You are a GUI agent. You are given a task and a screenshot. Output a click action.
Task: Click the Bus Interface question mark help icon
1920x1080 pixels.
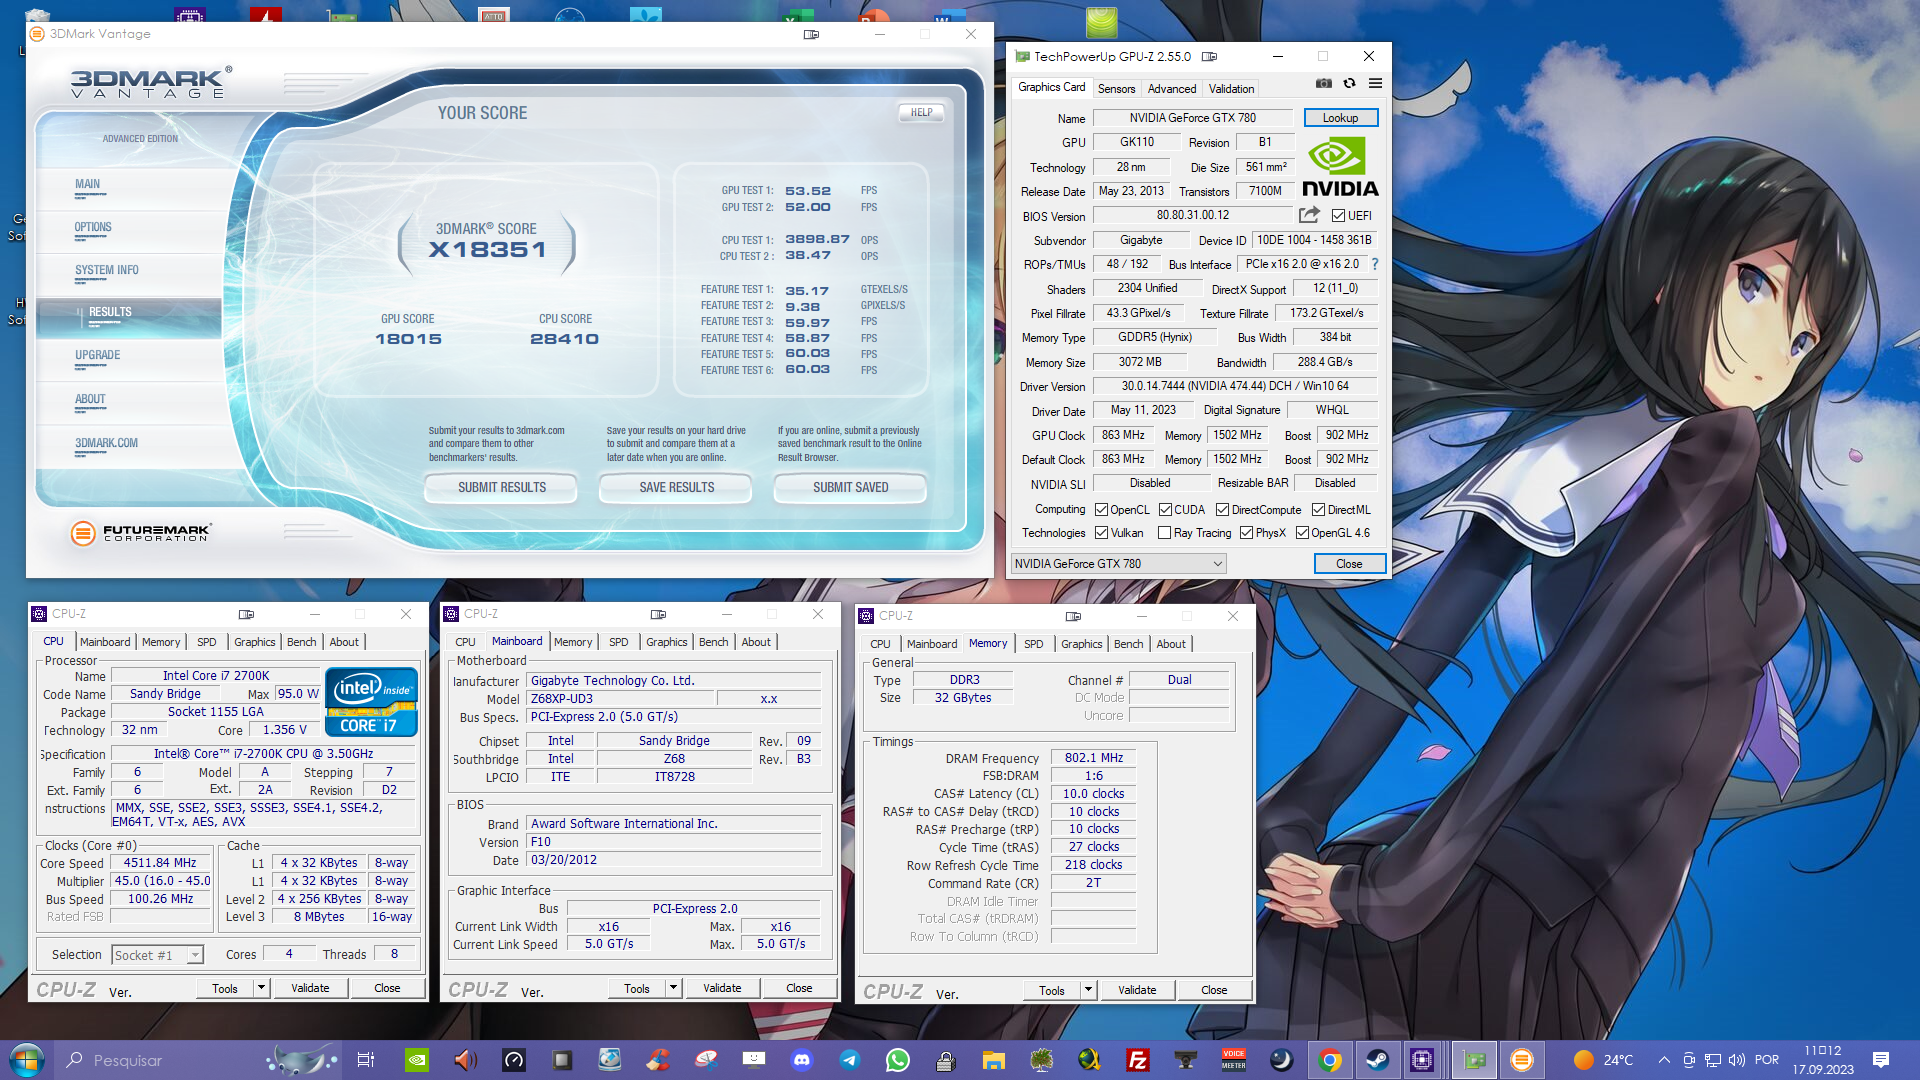pyautogui.click(x=1375, y=264)
